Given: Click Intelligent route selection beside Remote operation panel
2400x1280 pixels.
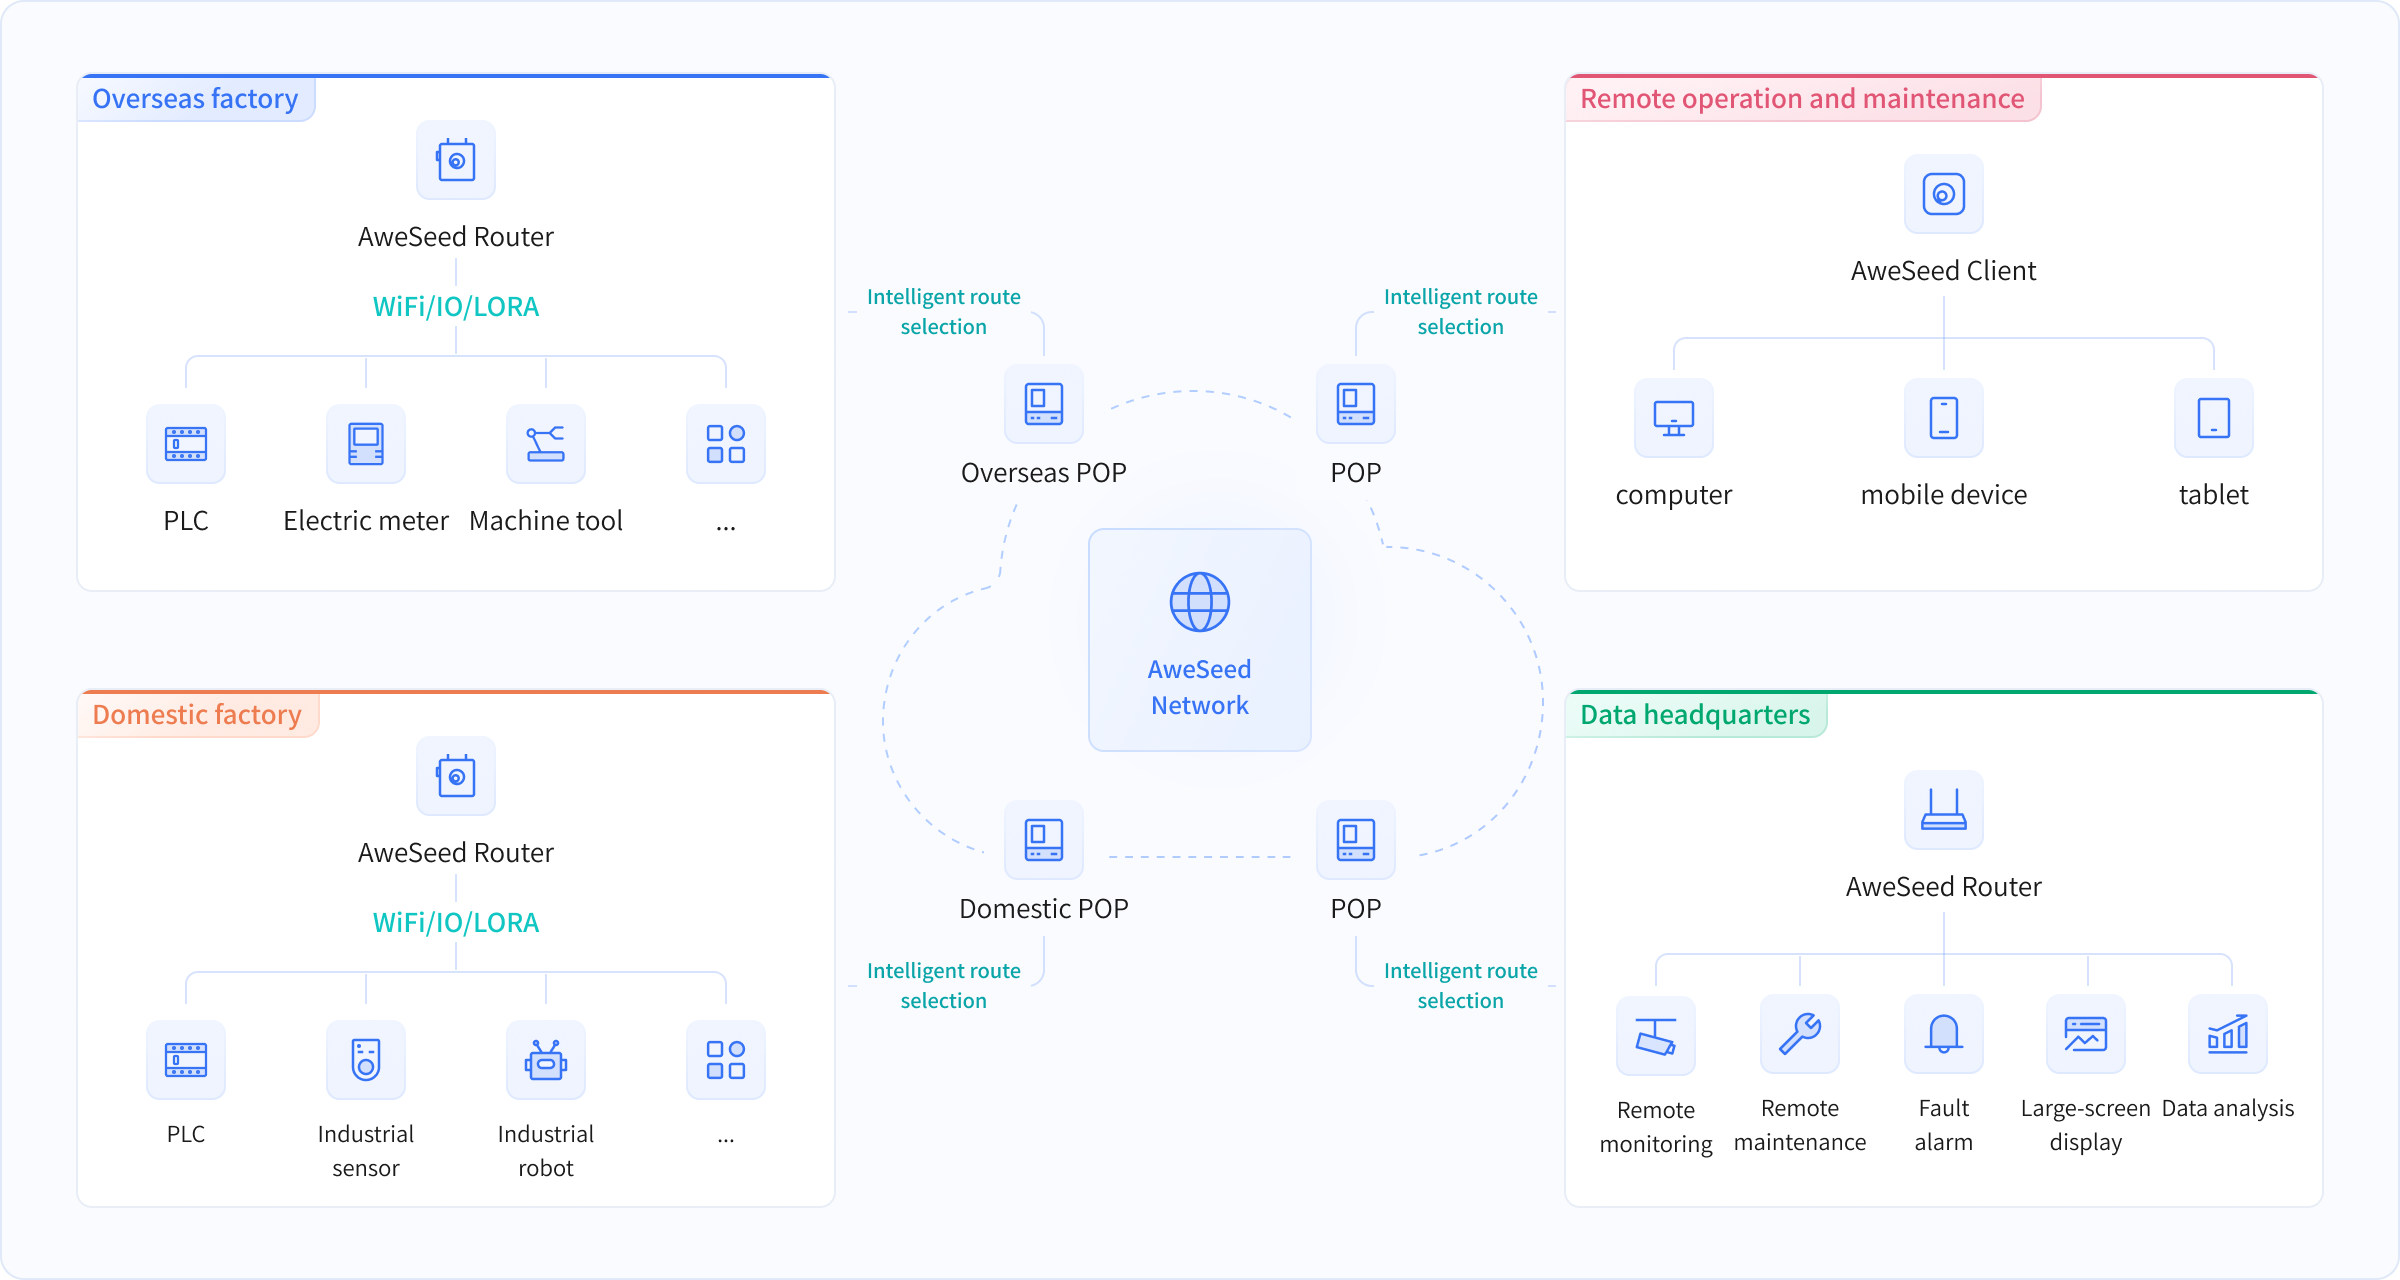Looking at the screenshot, I should 1461,312.
